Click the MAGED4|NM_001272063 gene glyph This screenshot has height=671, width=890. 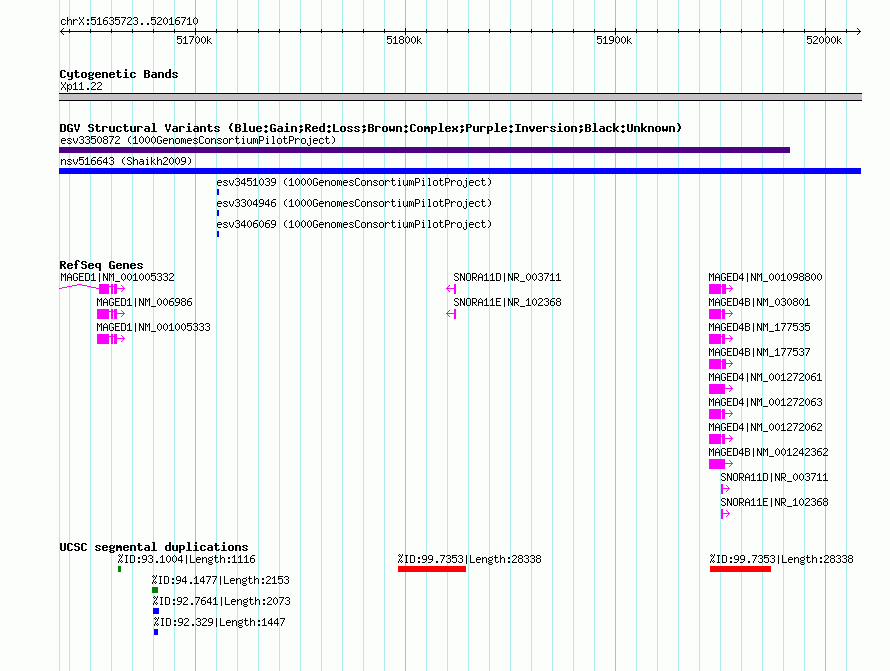click(721, 414)
